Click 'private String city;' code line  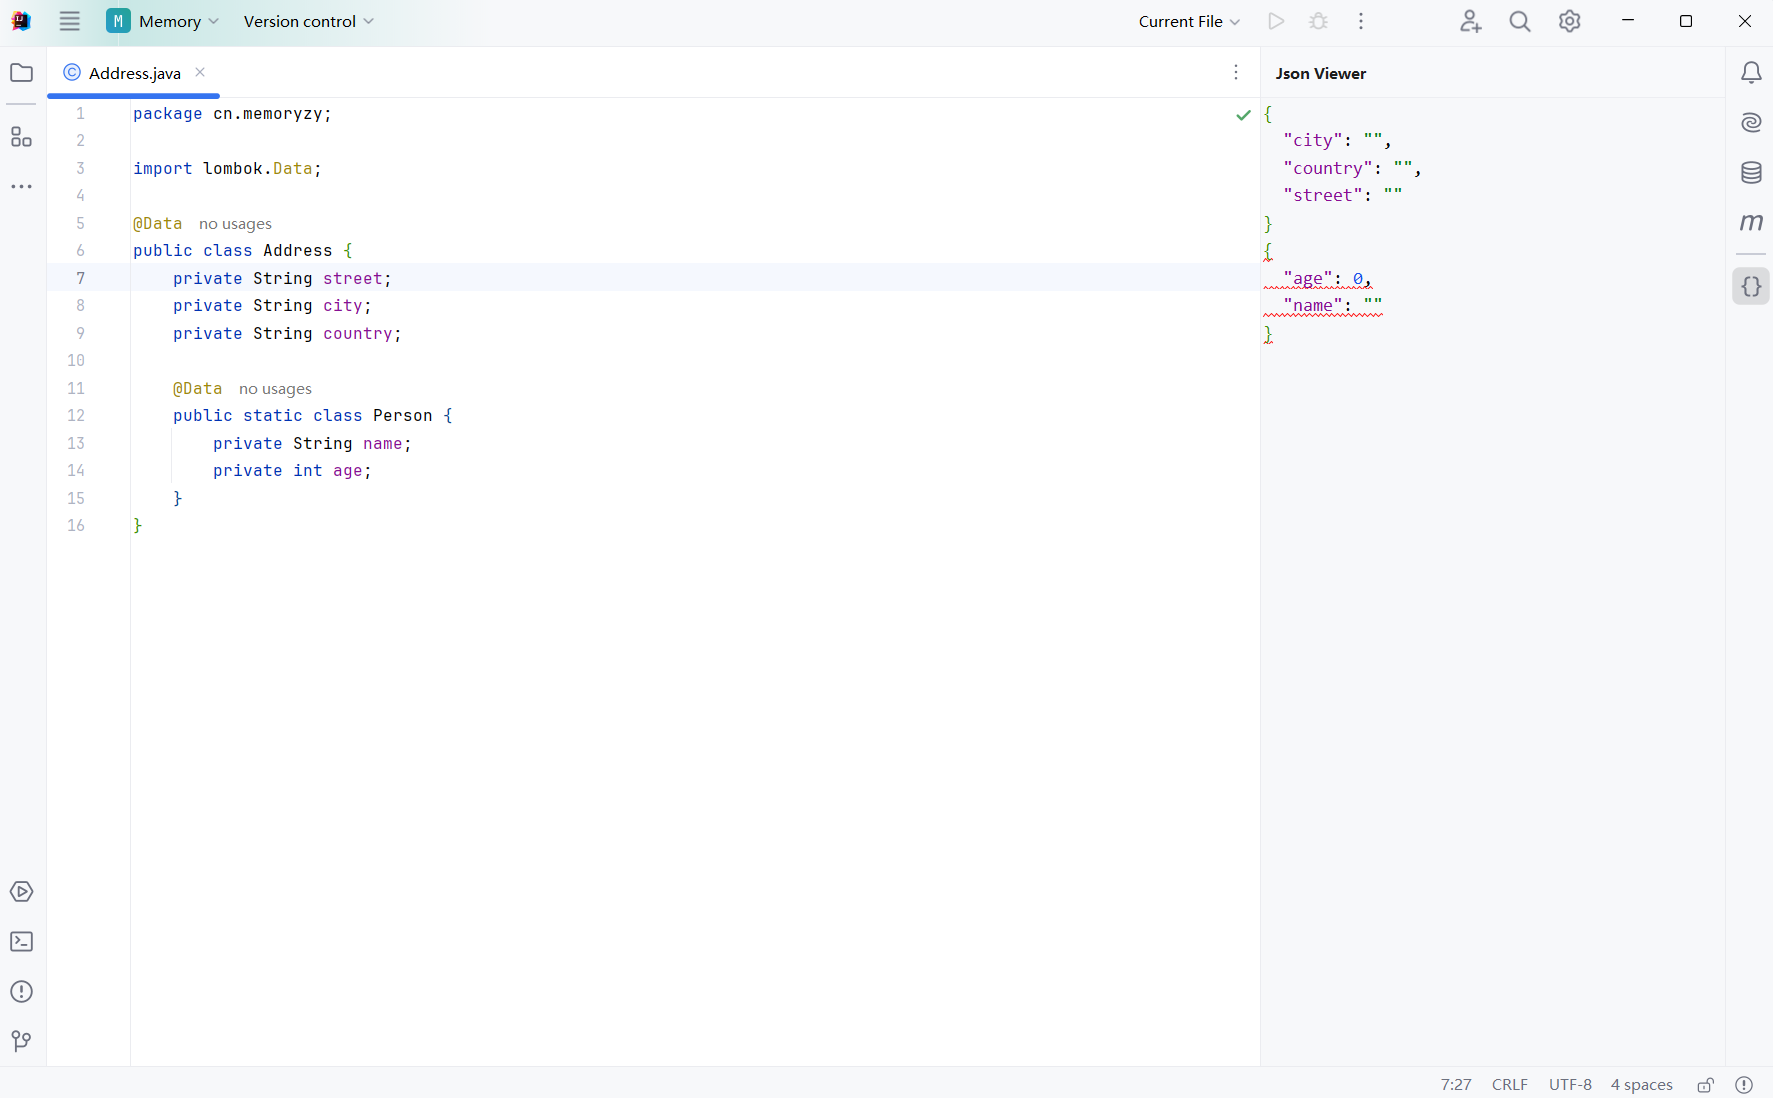tap(272, 306)
